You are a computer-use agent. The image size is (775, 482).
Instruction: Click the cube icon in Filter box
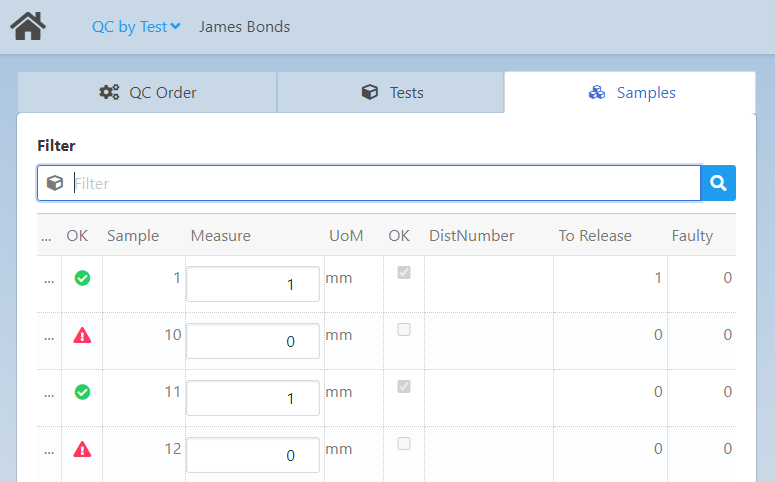[55, 183]
